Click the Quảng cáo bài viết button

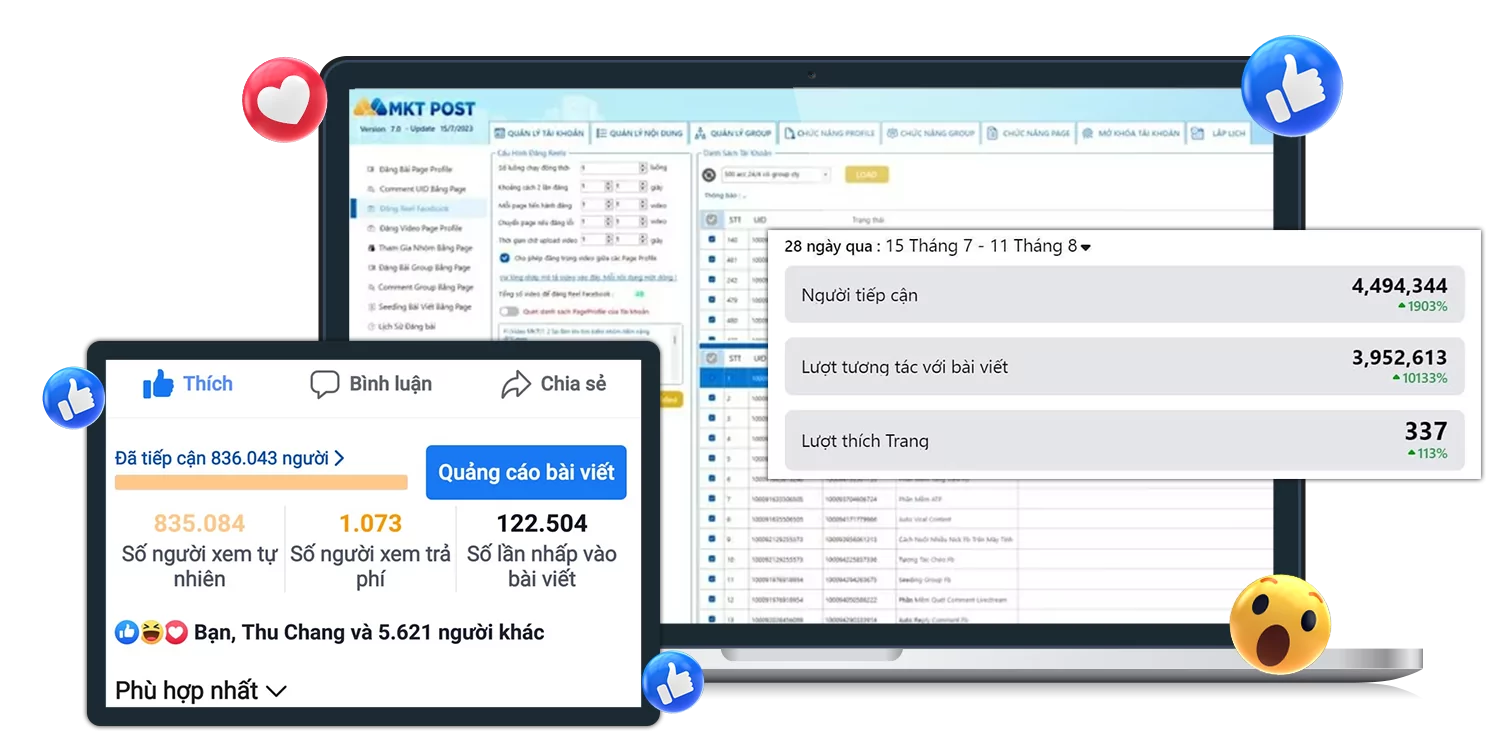526,472
